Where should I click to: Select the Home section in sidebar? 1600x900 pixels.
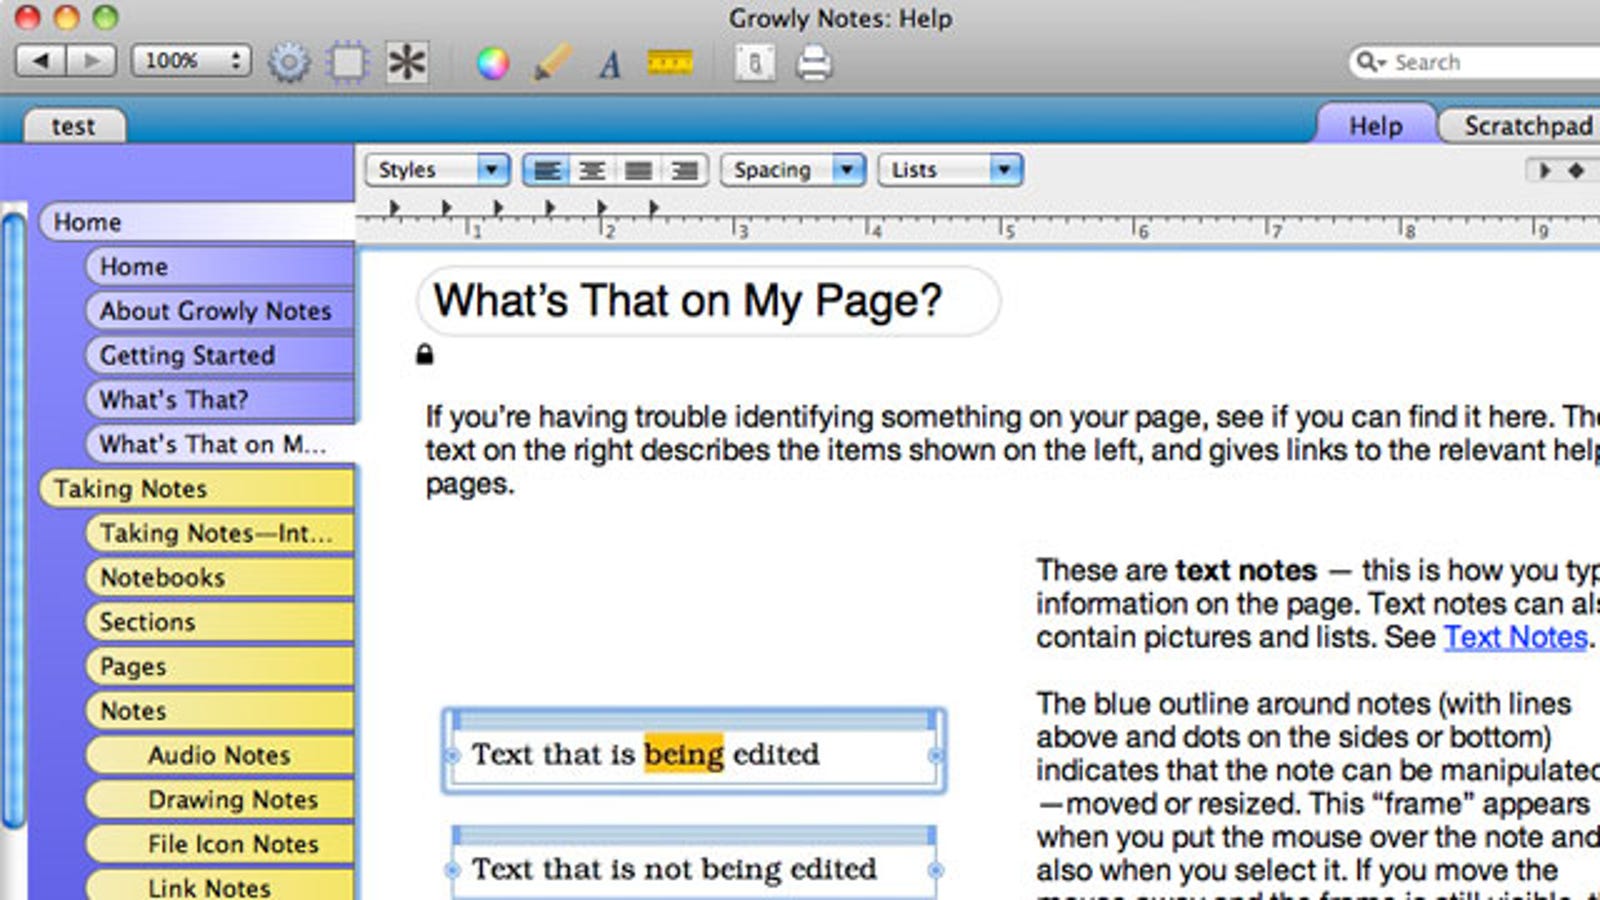click(197, 222)
